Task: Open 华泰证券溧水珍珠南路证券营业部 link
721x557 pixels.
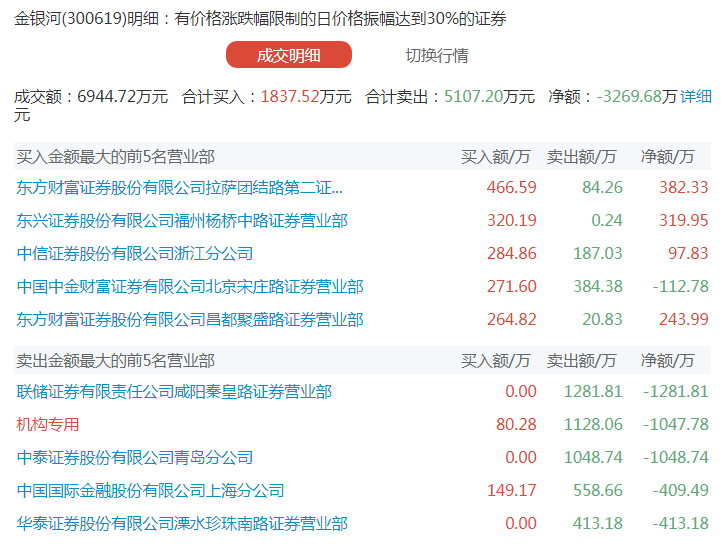Action: click(x=182, y=523)
